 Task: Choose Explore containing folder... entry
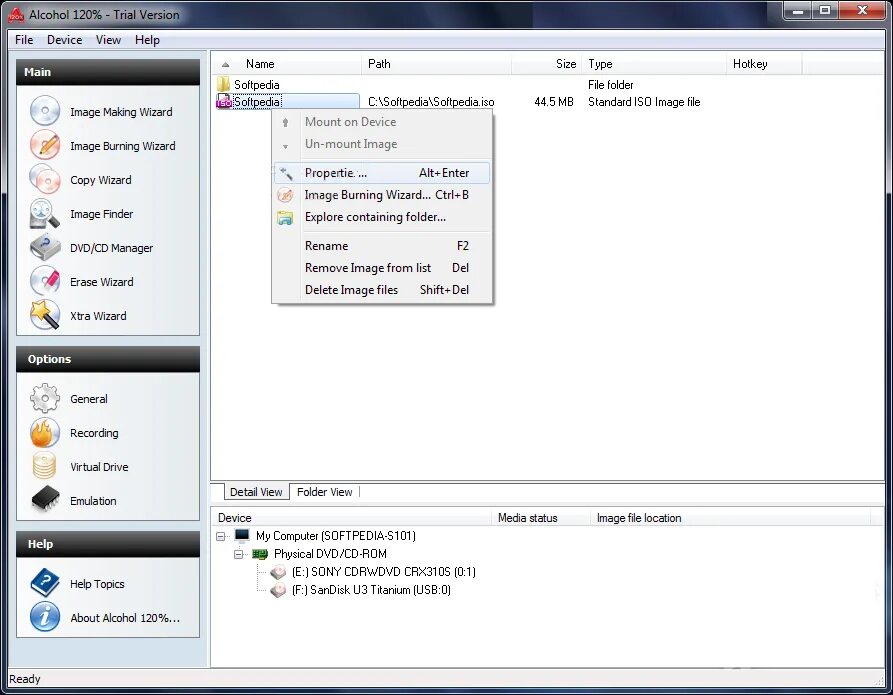[382, 217]
